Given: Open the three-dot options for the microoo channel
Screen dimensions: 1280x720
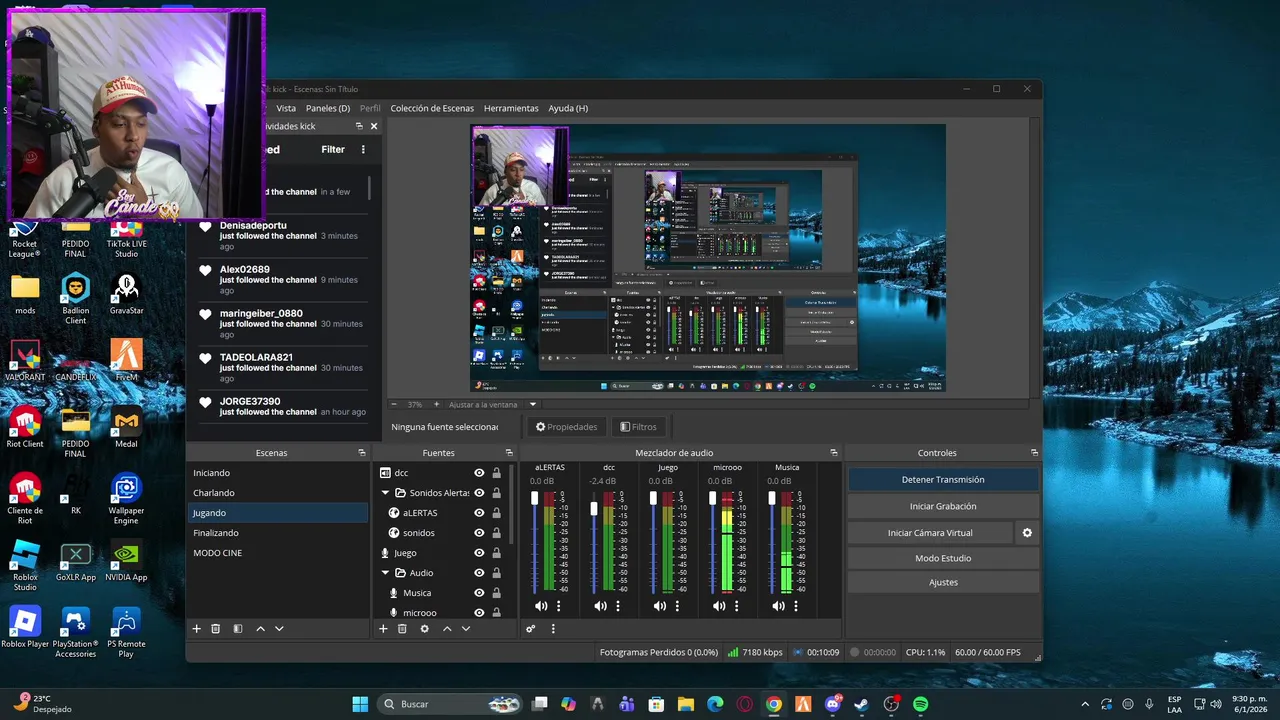Looking at the screenshot, I should pos(737,606).
